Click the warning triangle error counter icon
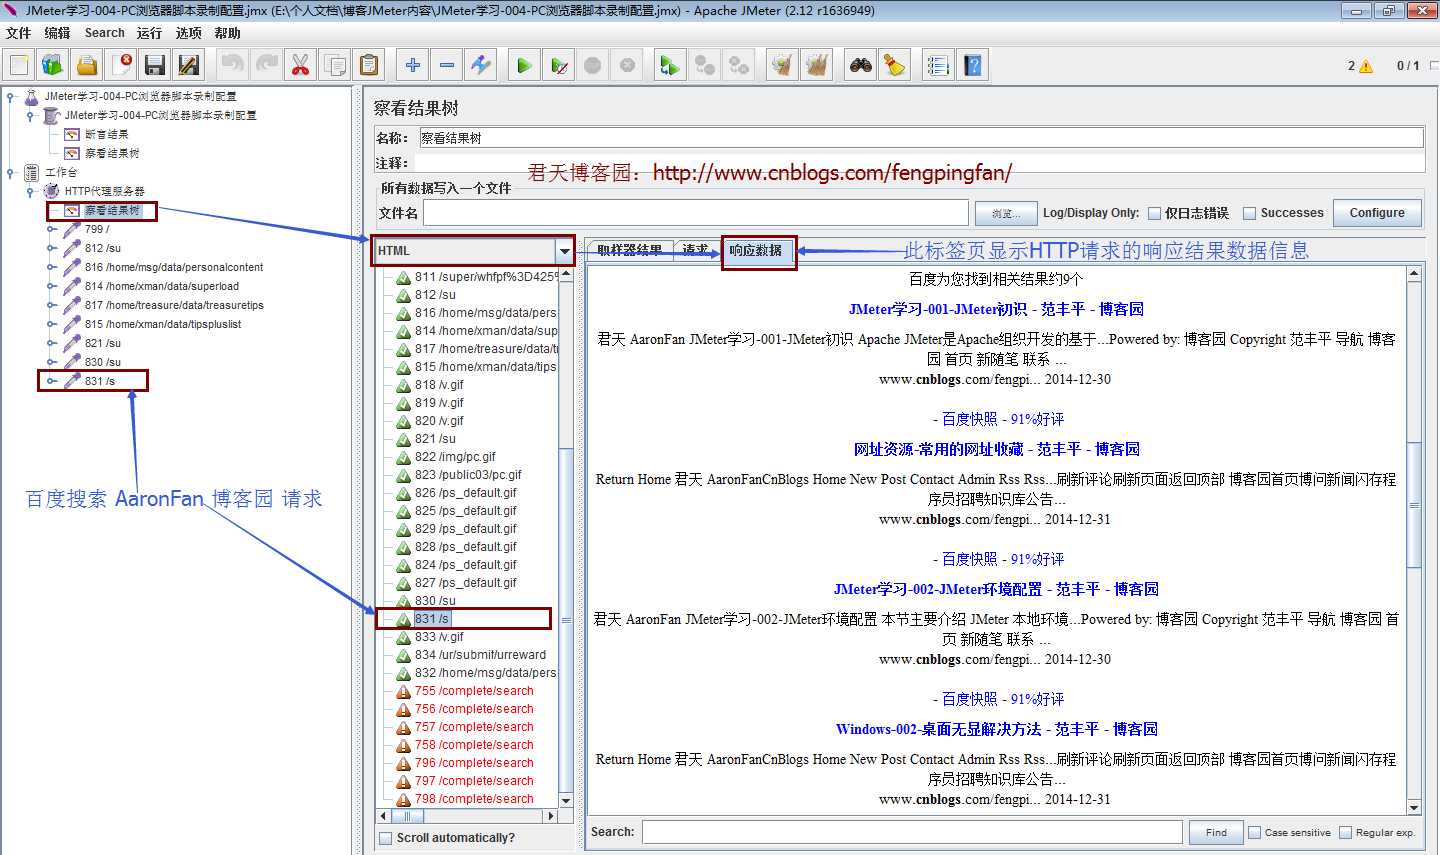This screenshot has height=855, width=1440. coord(1367,66)
